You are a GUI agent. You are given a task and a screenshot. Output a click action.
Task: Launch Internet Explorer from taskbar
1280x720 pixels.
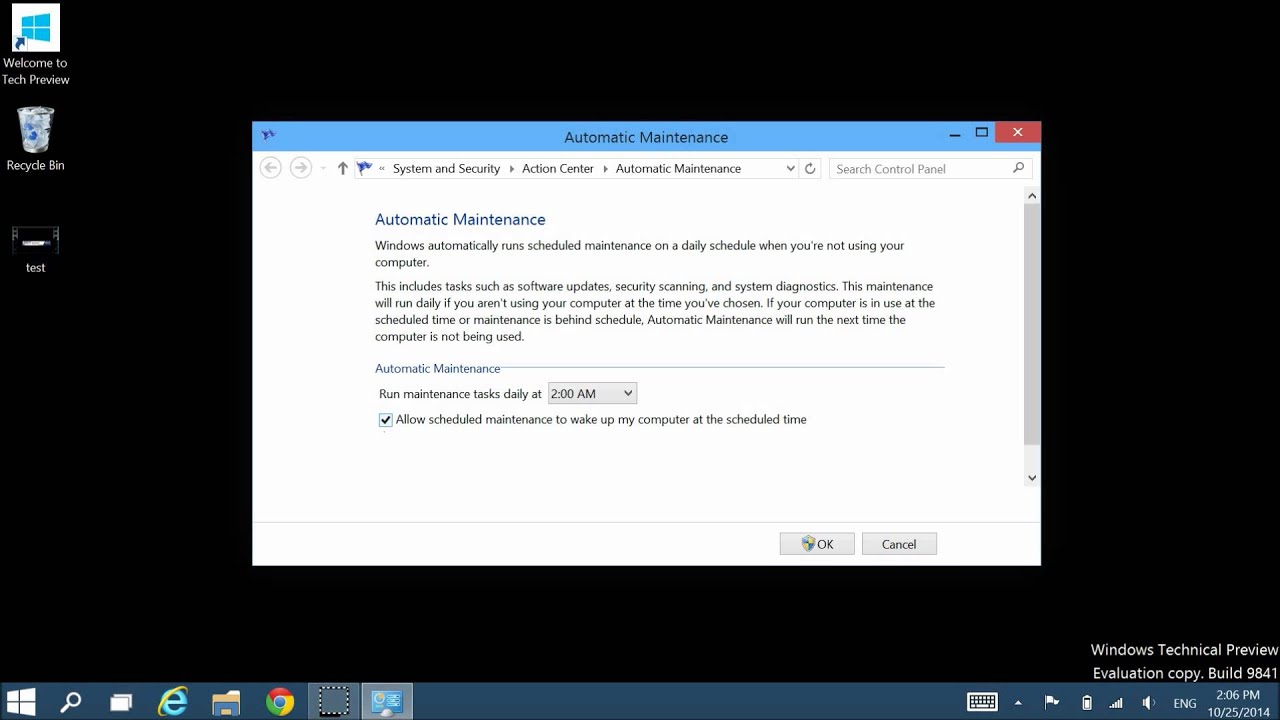coord(173,702)
